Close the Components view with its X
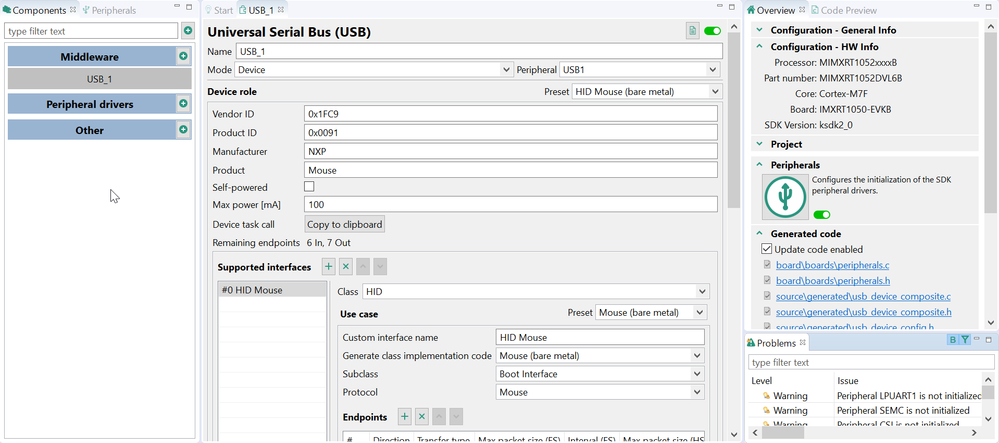 [72, 10]
